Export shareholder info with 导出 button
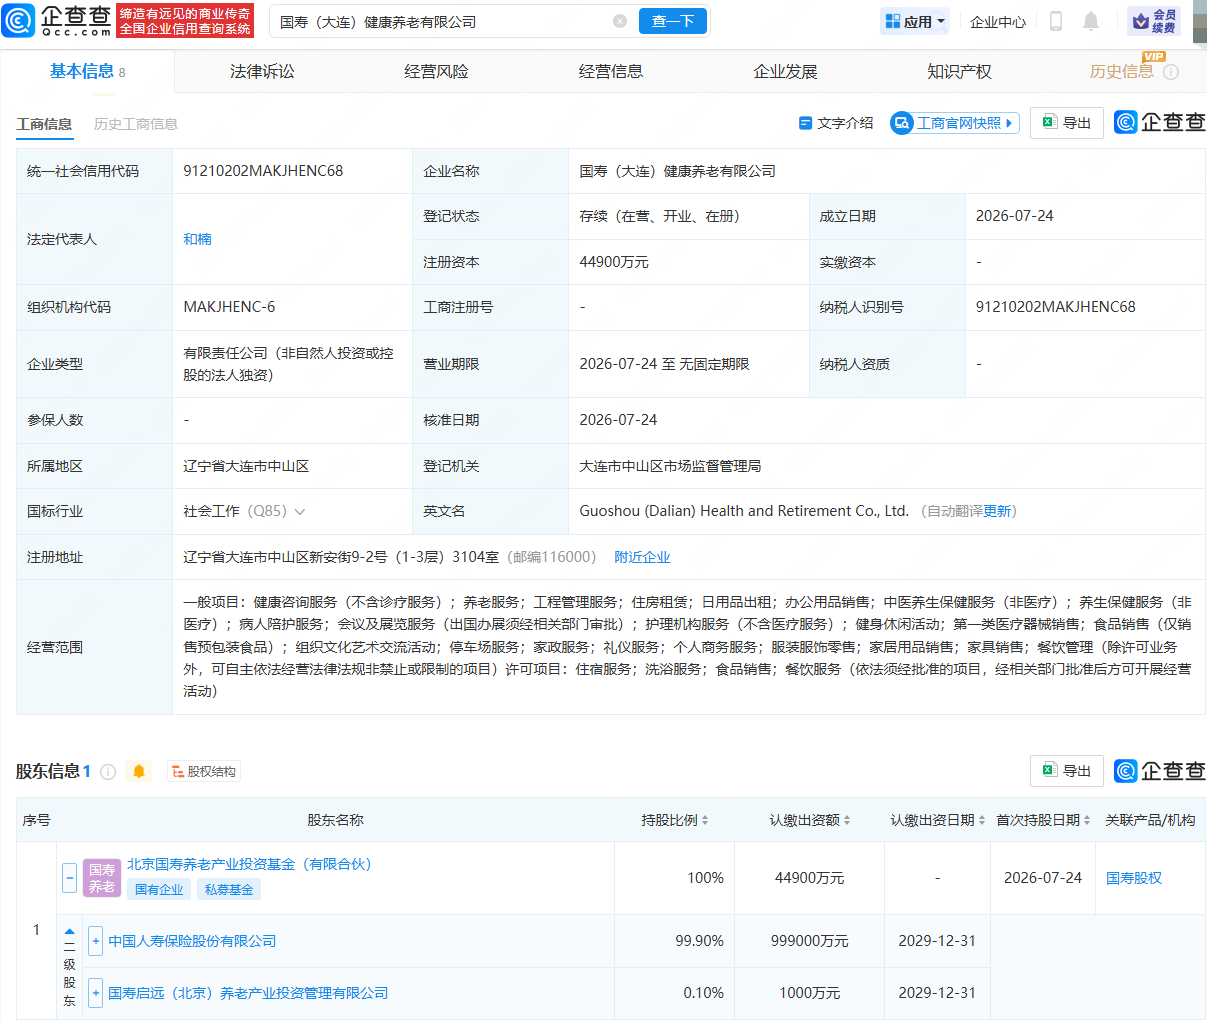1207x1021 pixels. click(1067, 771)
